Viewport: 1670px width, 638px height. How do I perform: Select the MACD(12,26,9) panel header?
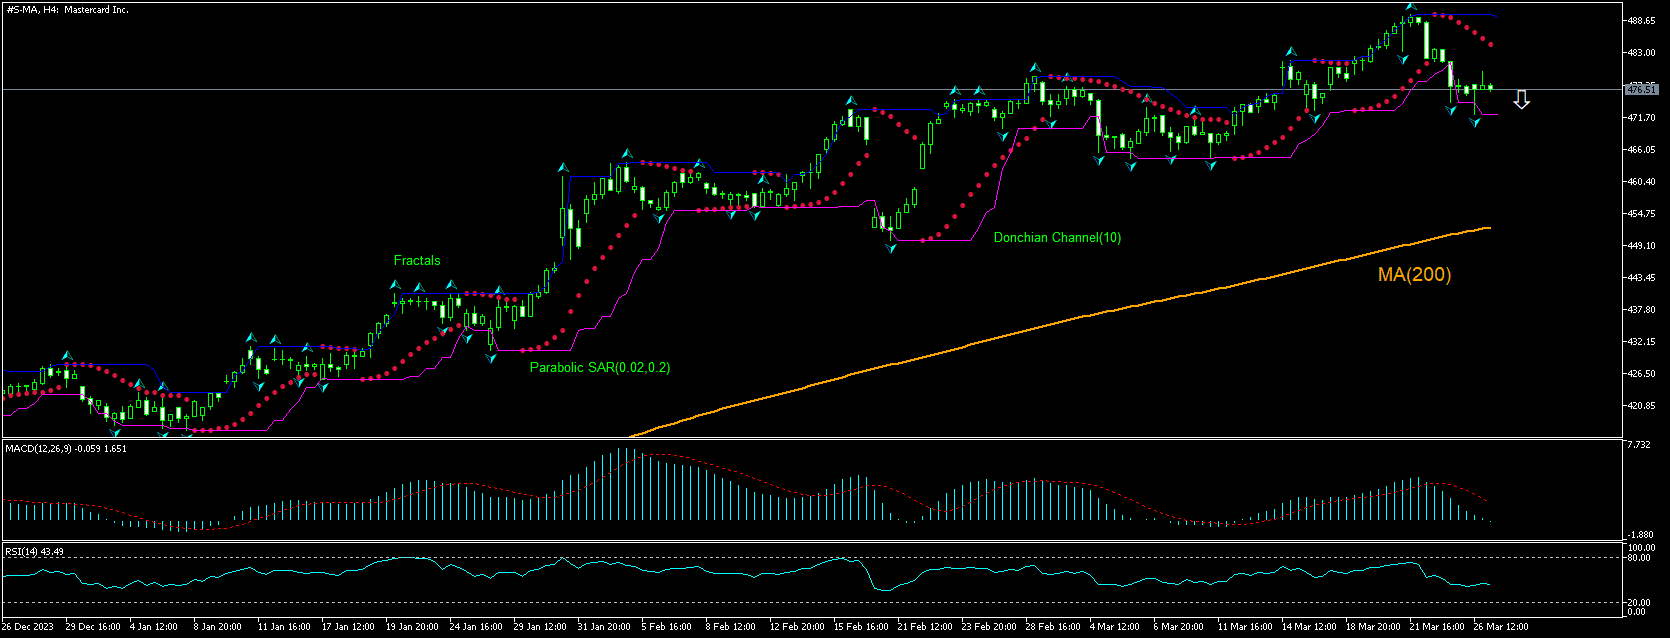coord(65,449)
